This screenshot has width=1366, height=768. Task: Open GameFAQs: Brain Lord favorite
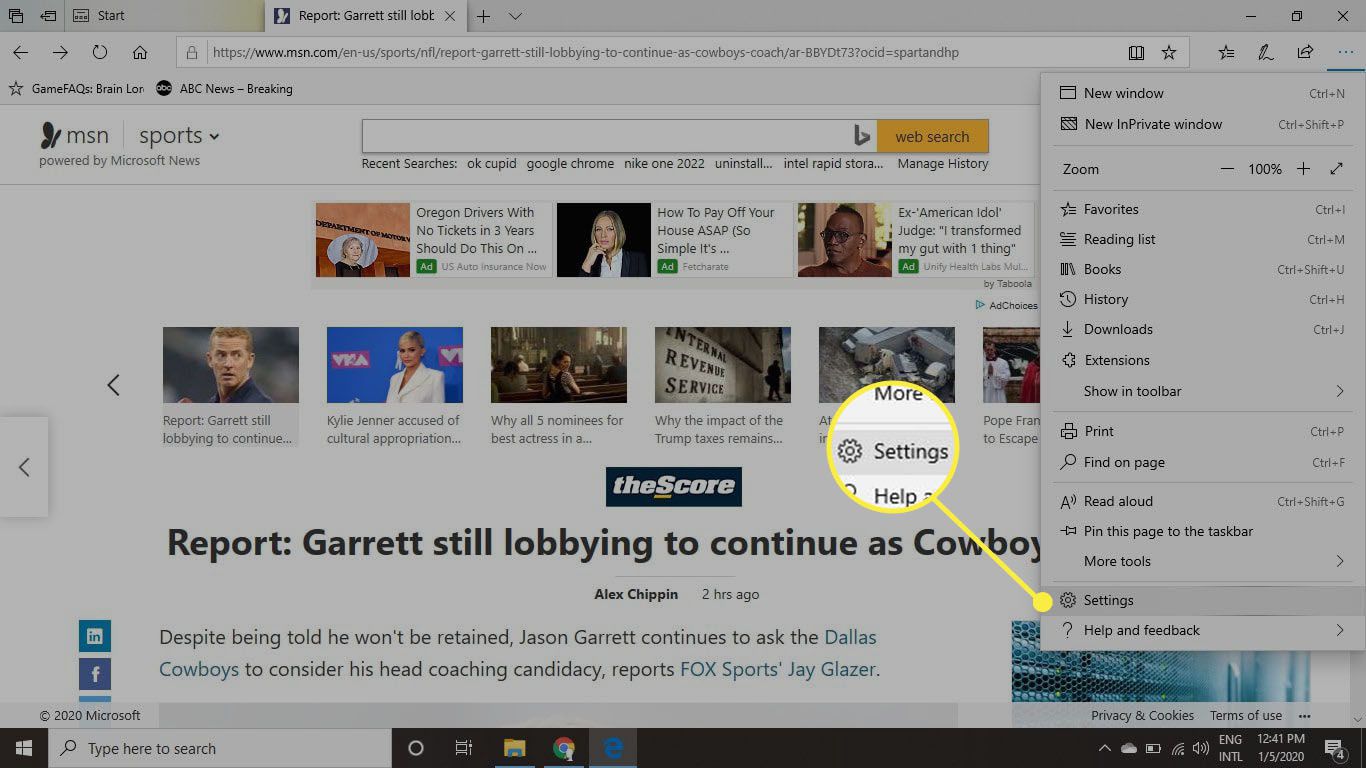pos(77,89)
